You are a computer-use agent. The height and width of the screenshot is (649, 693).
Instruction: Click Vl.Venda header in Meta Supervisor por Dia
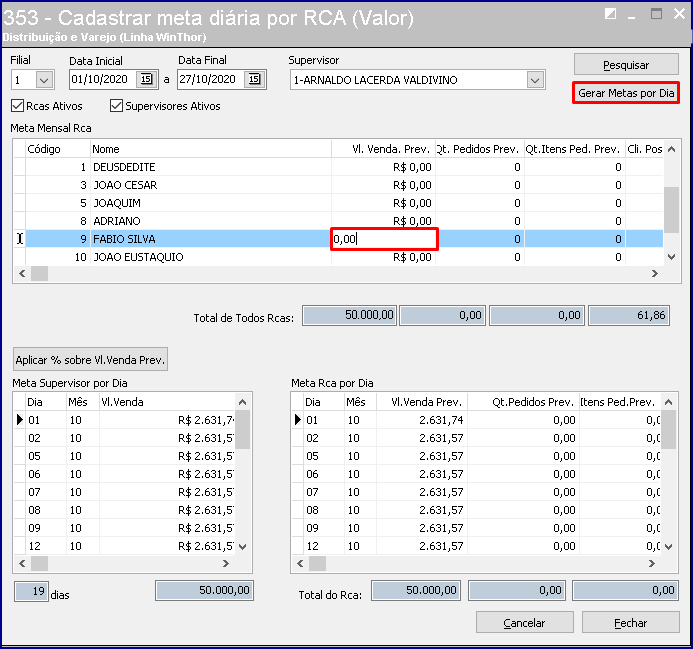coord(168,402)
